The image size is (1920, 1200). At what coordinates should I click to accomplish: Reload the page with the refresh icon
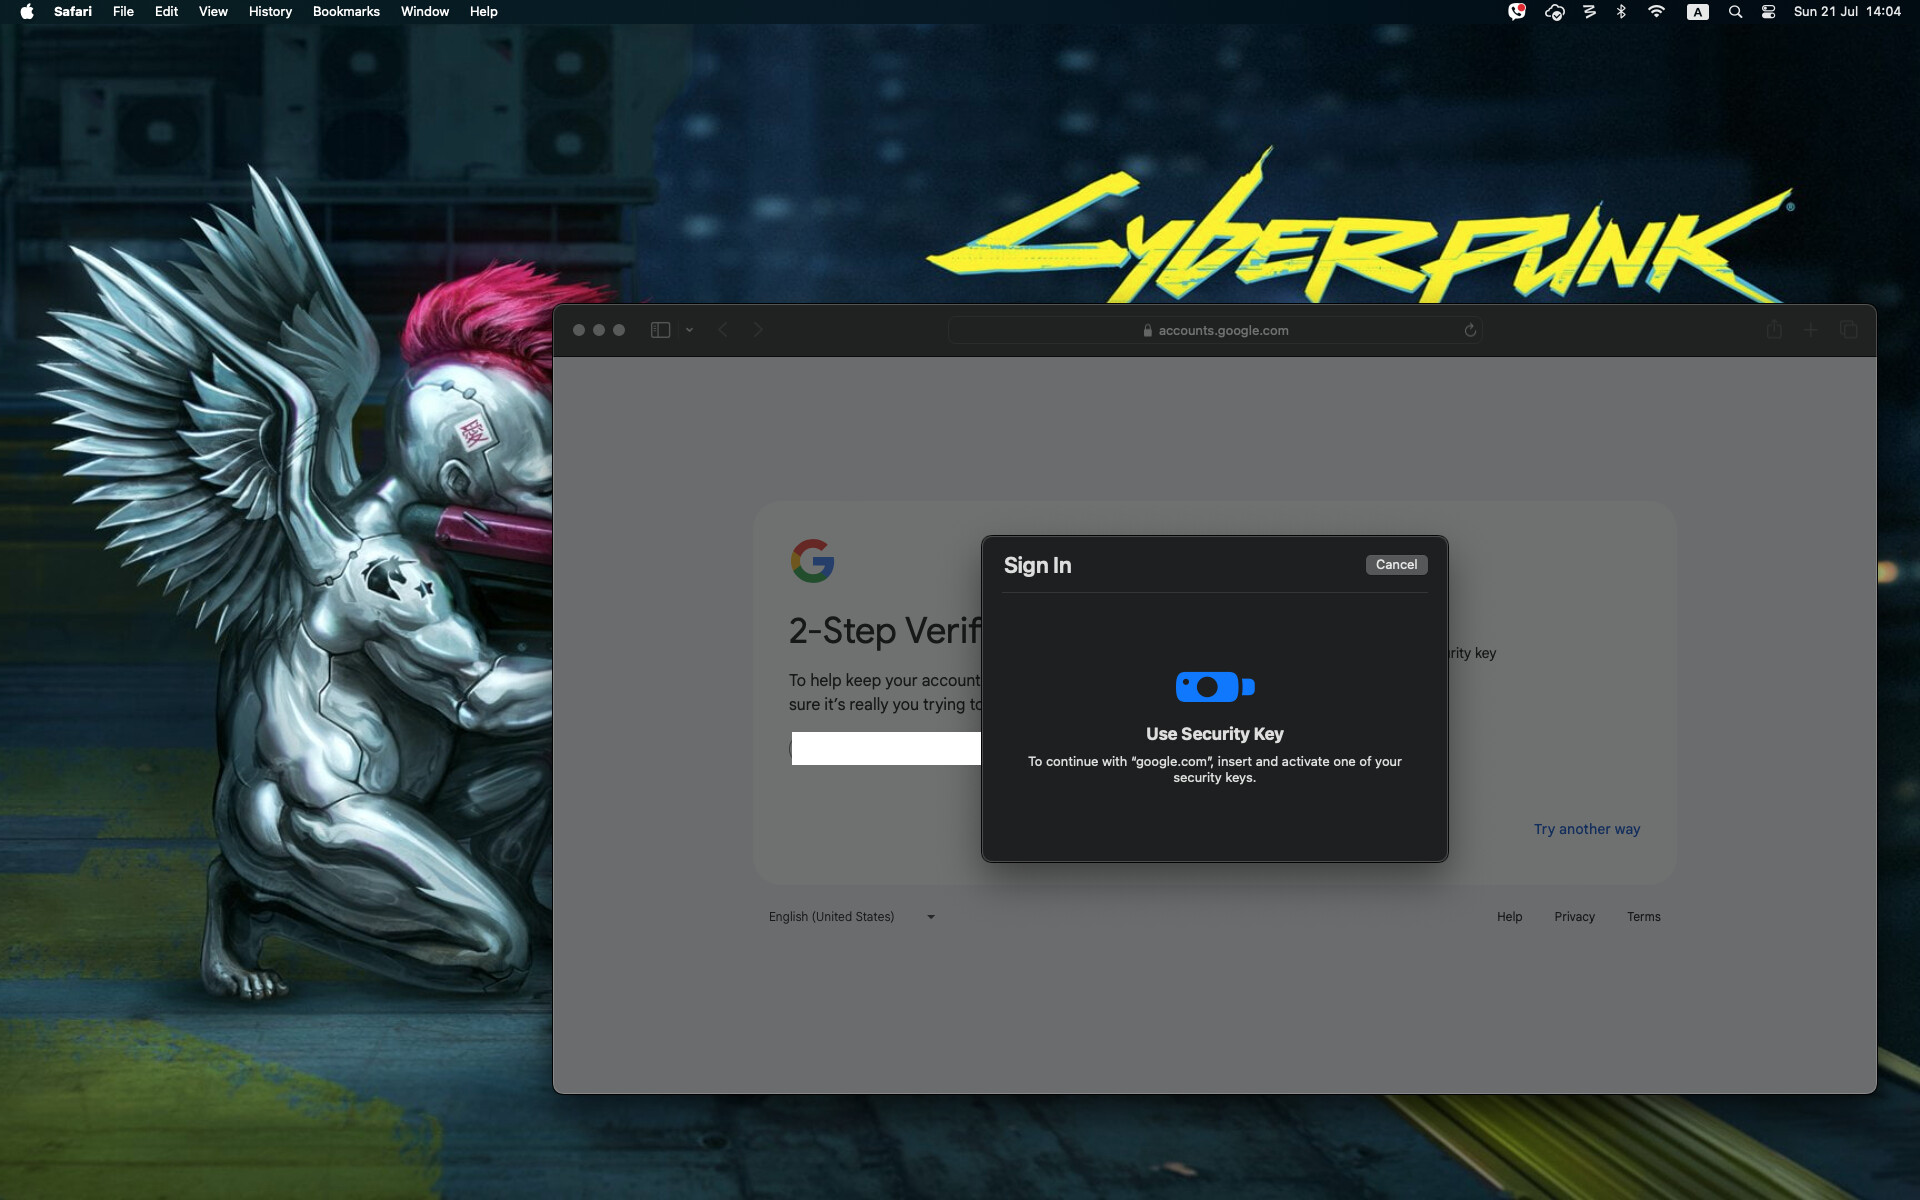coord(1470,330)
